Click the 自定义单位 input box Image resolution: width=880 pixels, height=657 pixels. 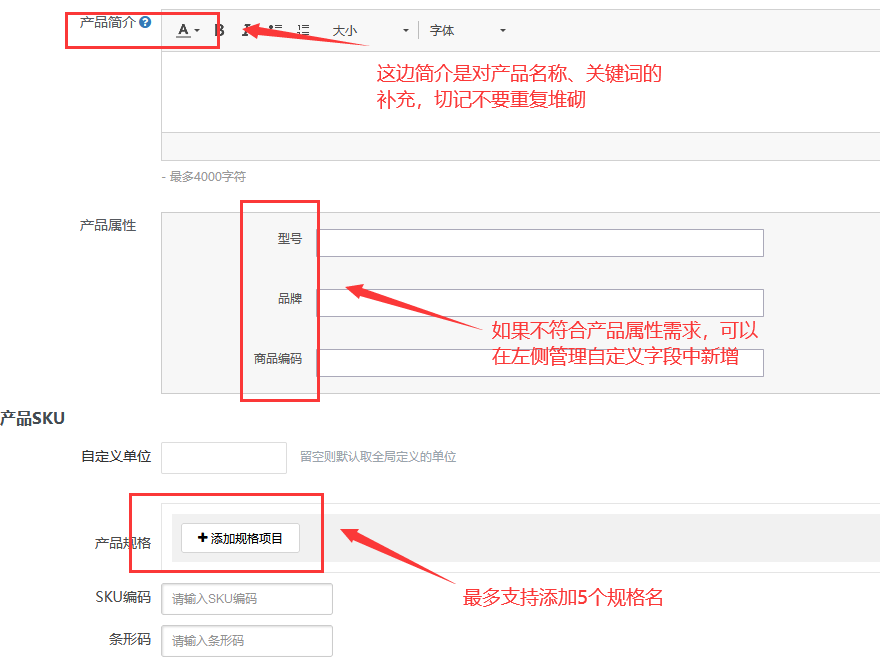tap(224, 458)
